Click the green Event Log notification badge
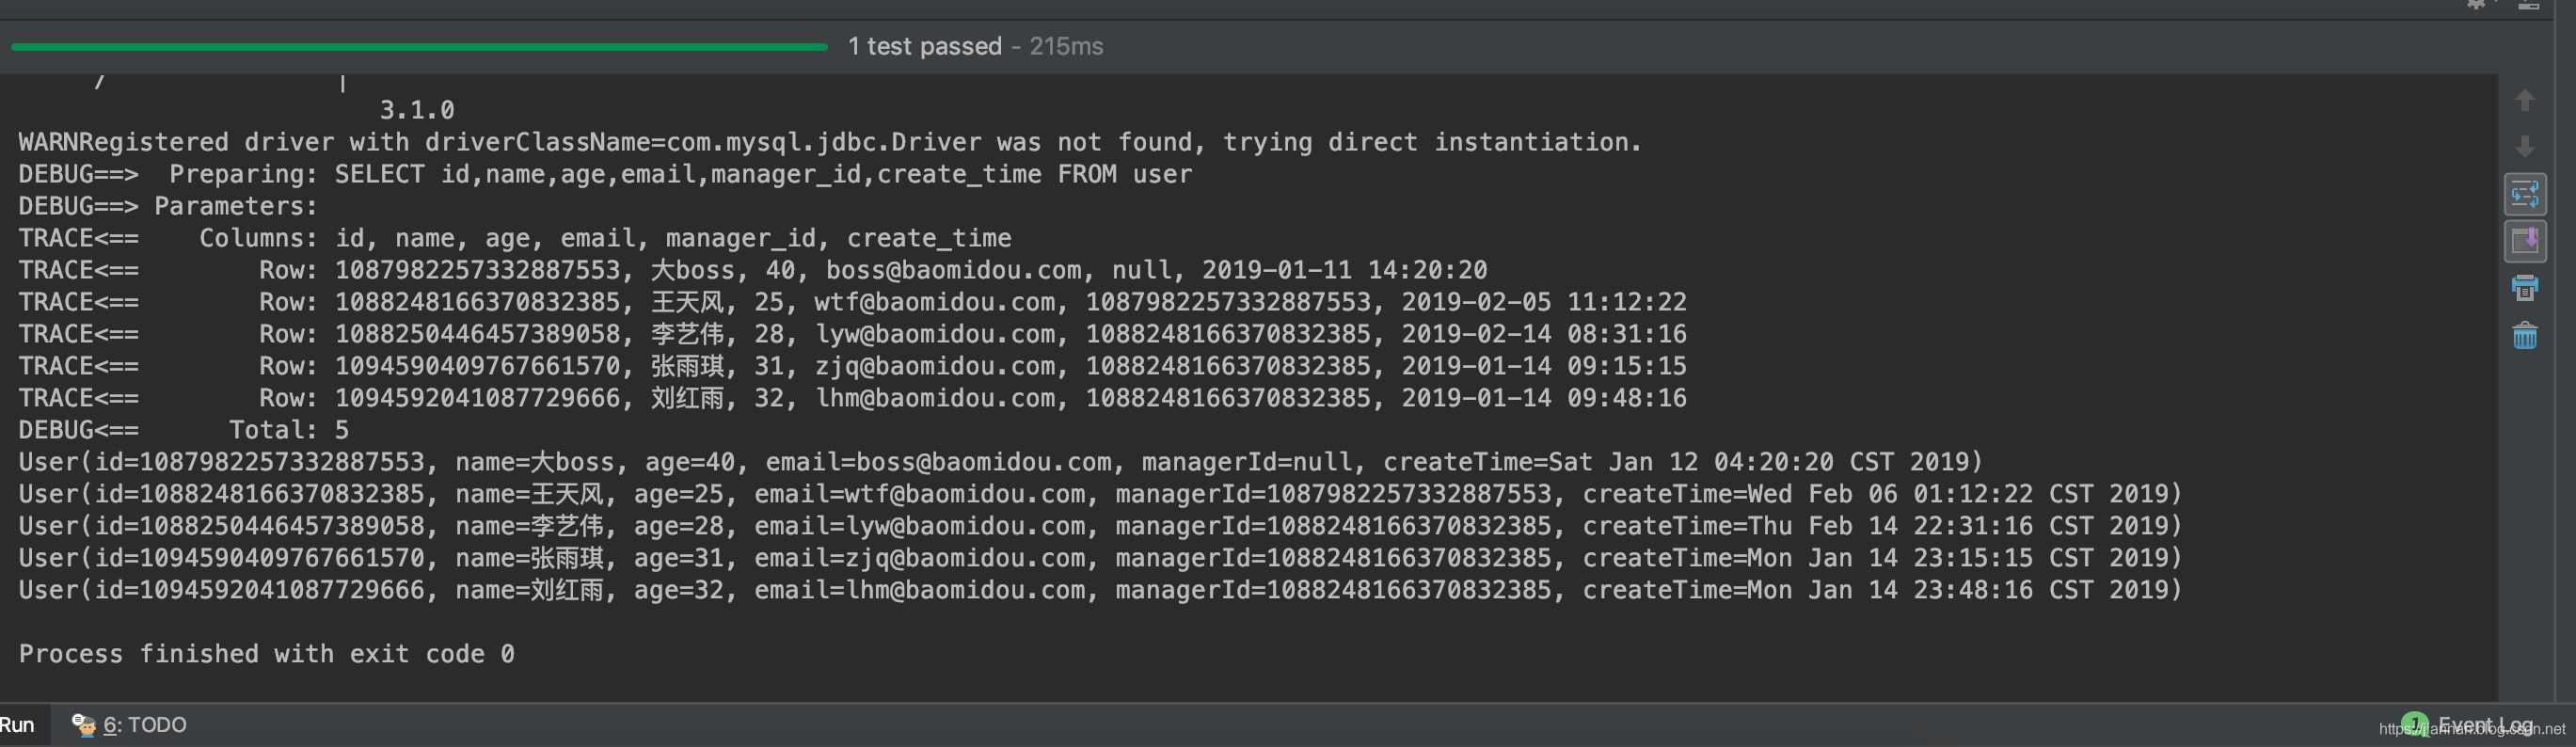Image resolution: width=2576 pixels, height=747 pixels. 2414,722
